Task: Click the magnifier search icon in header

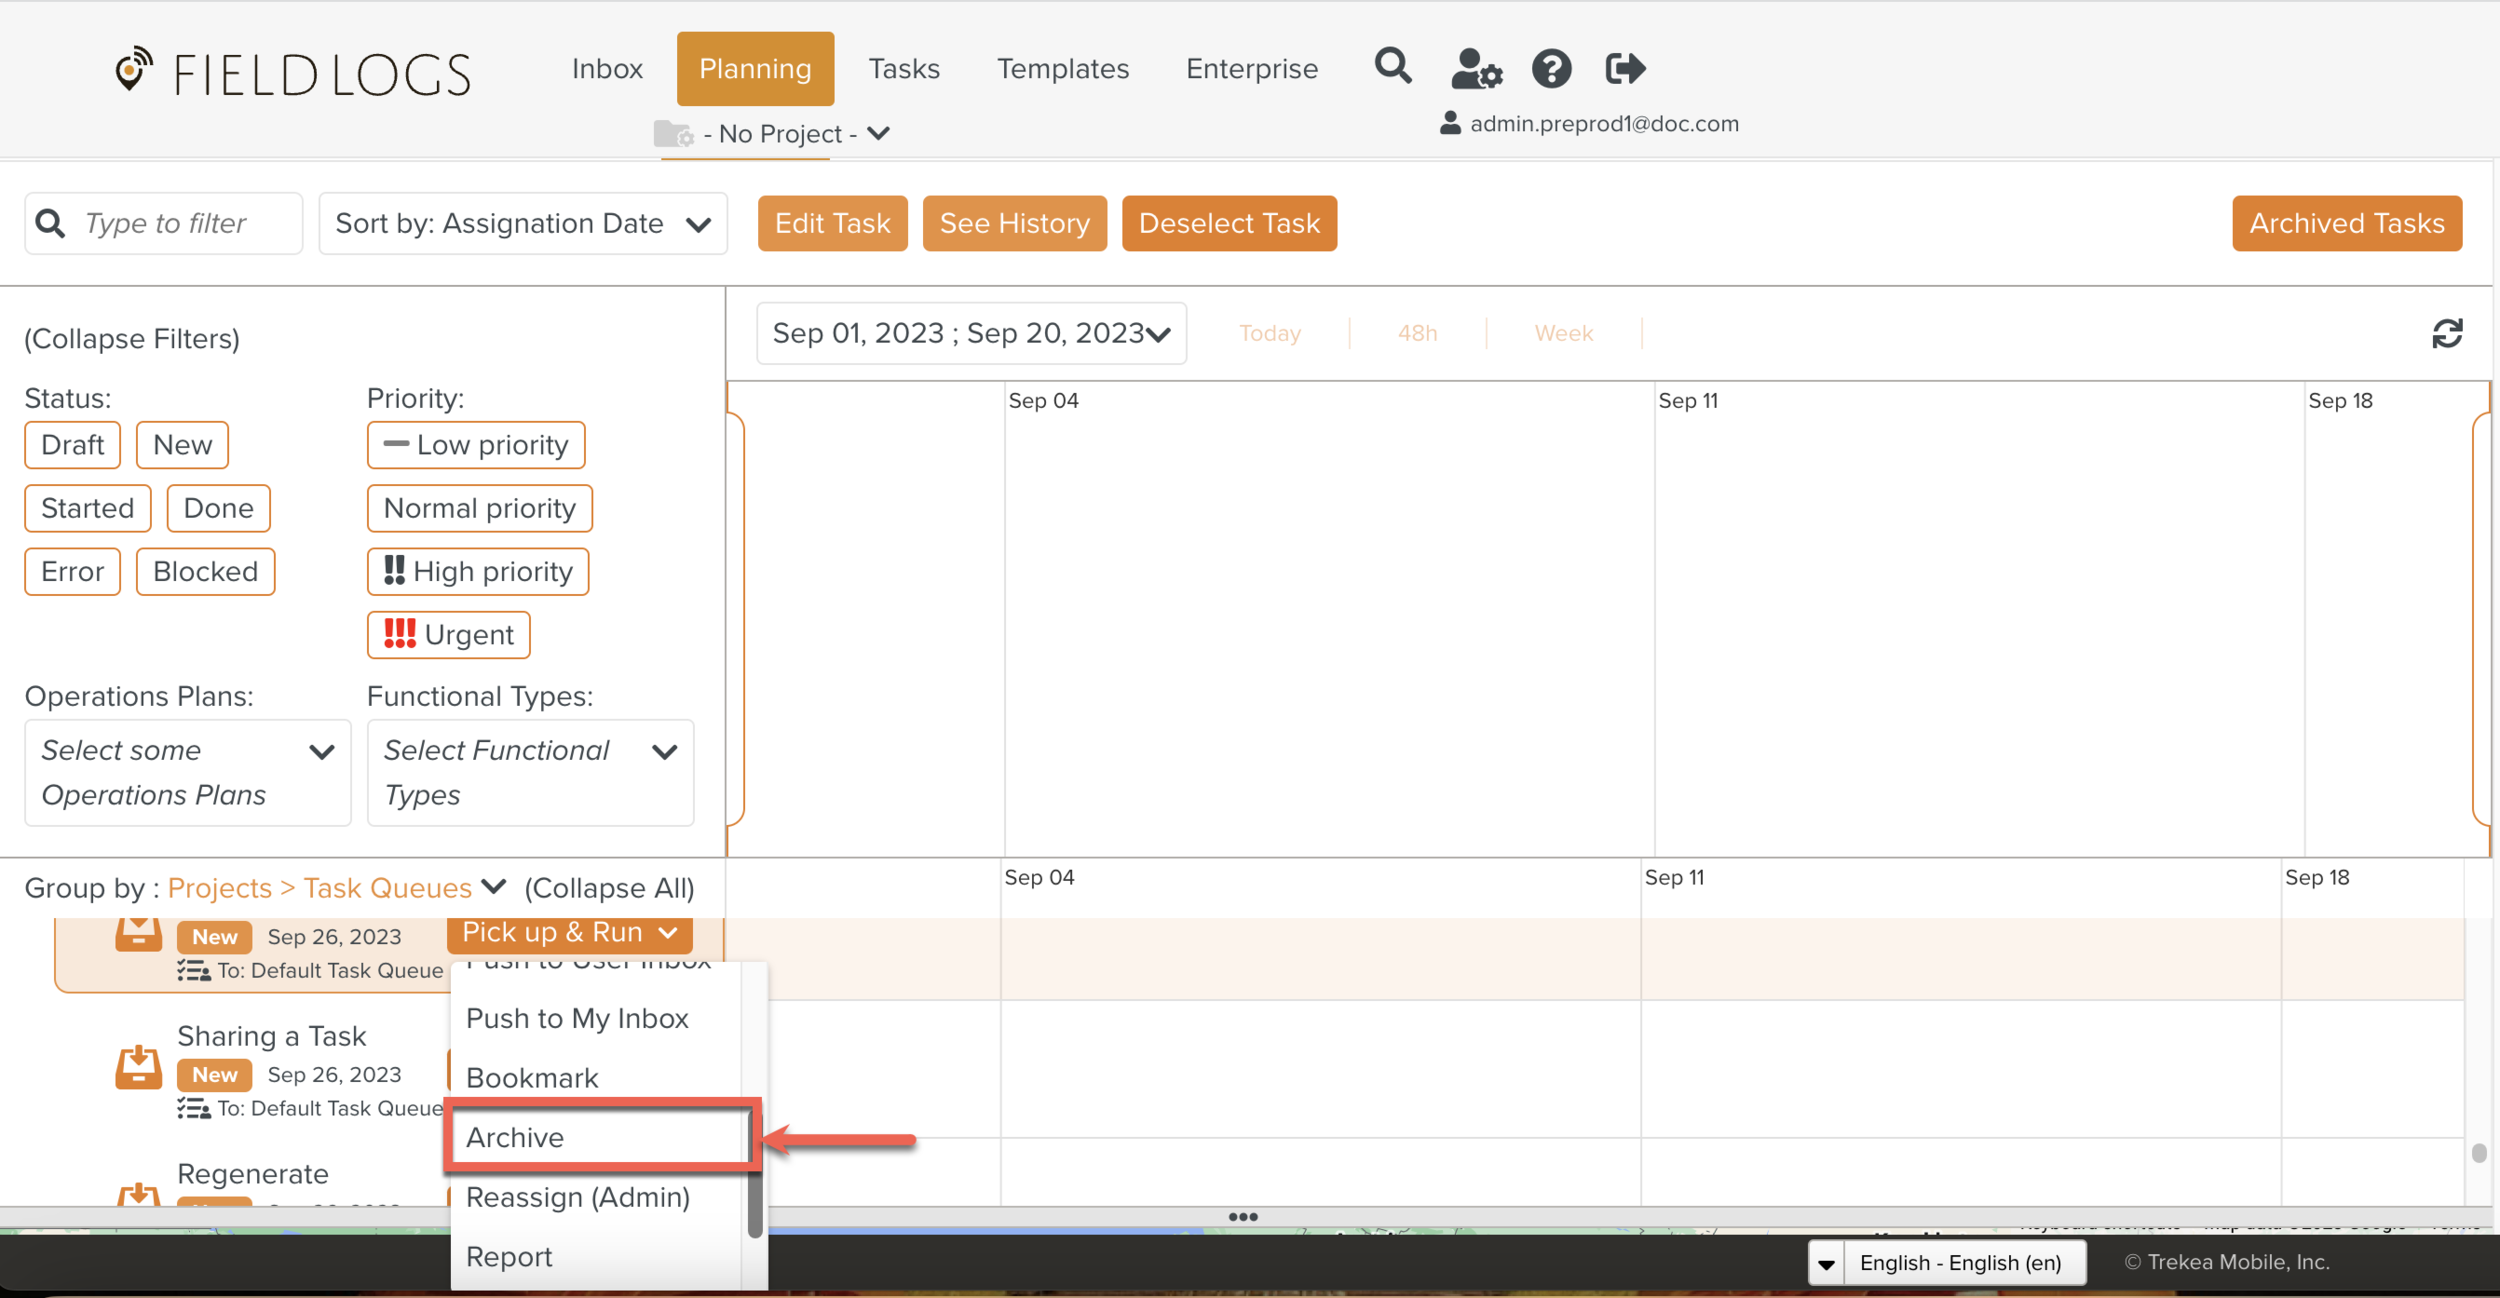Action: point(1392,67)
